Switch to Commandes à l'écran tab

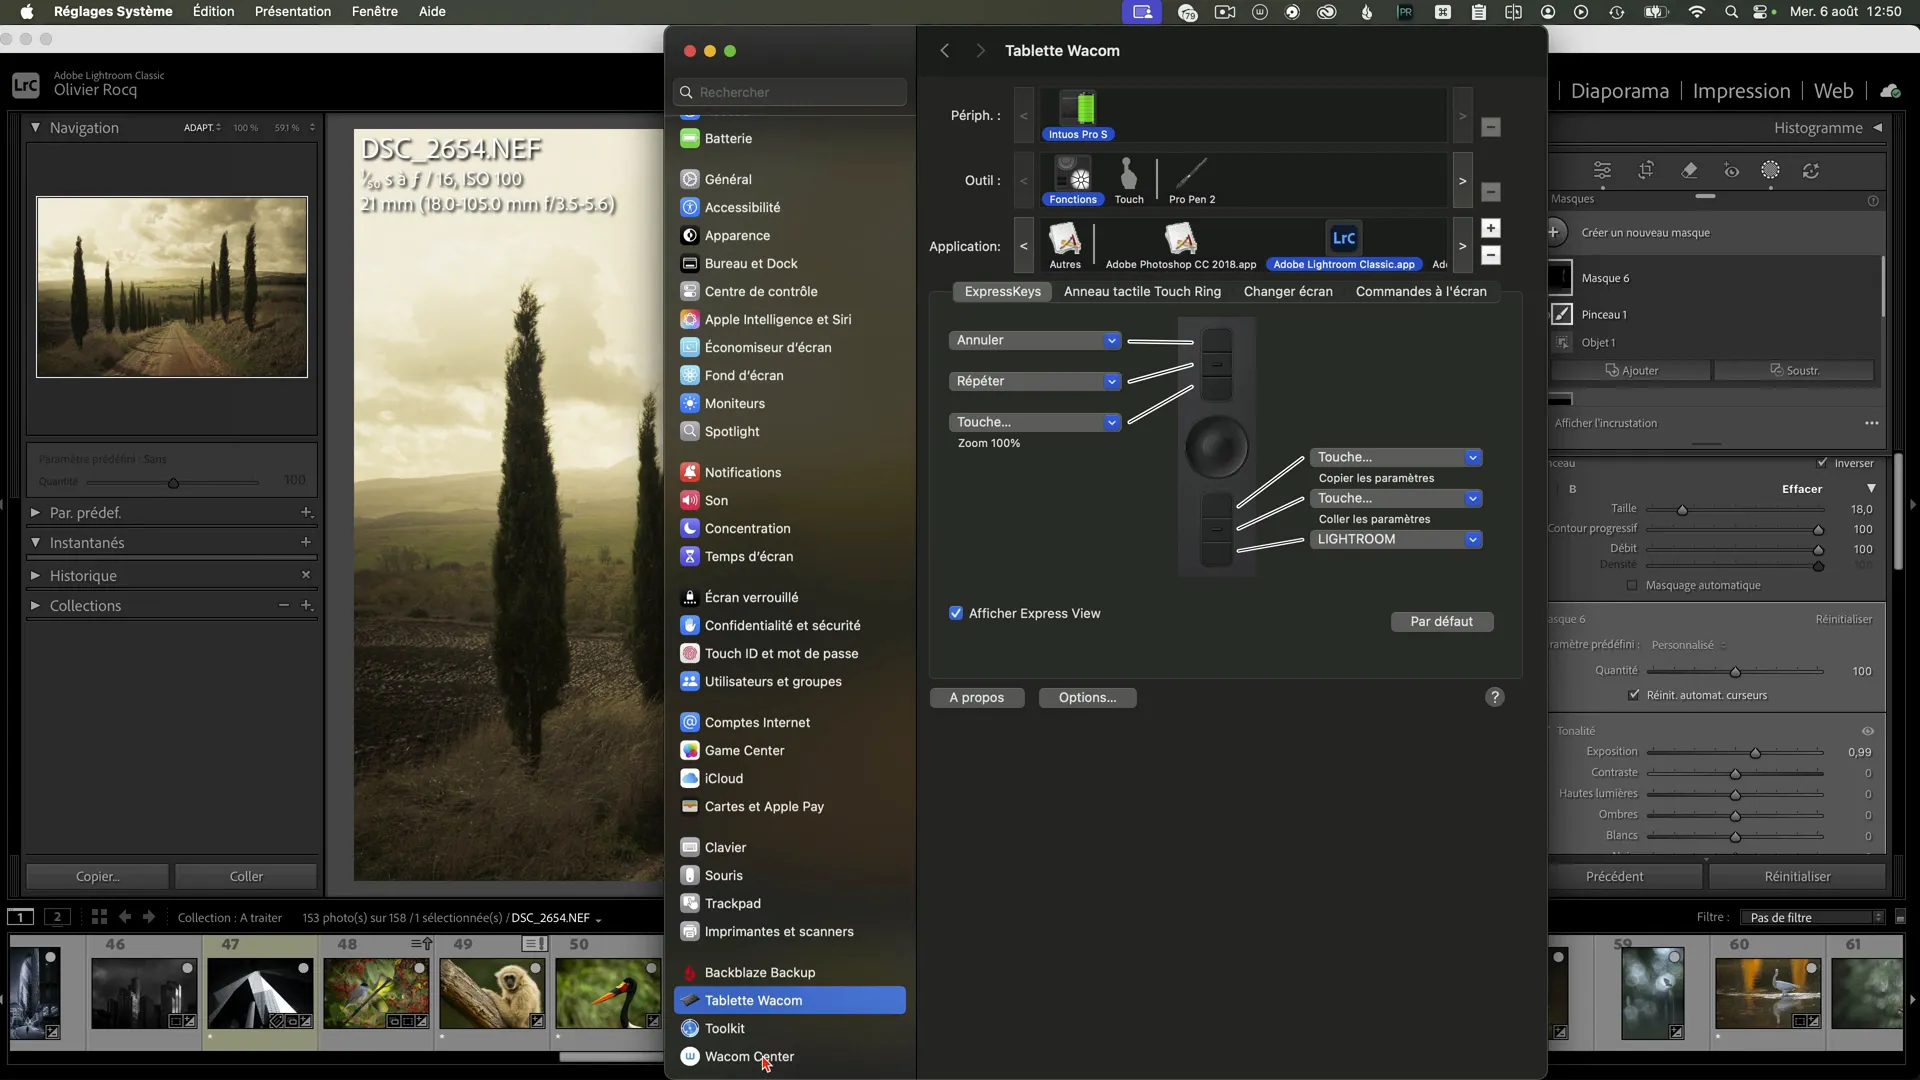[1421, 291]
